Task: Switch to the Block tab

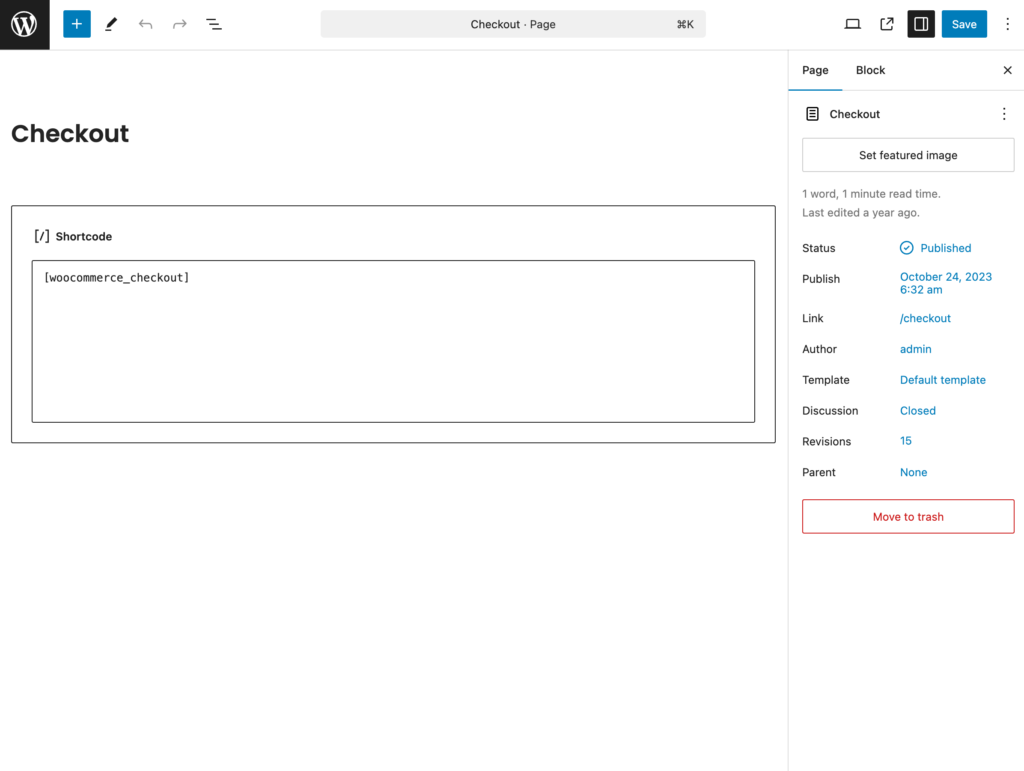Action: pos(870,70)
